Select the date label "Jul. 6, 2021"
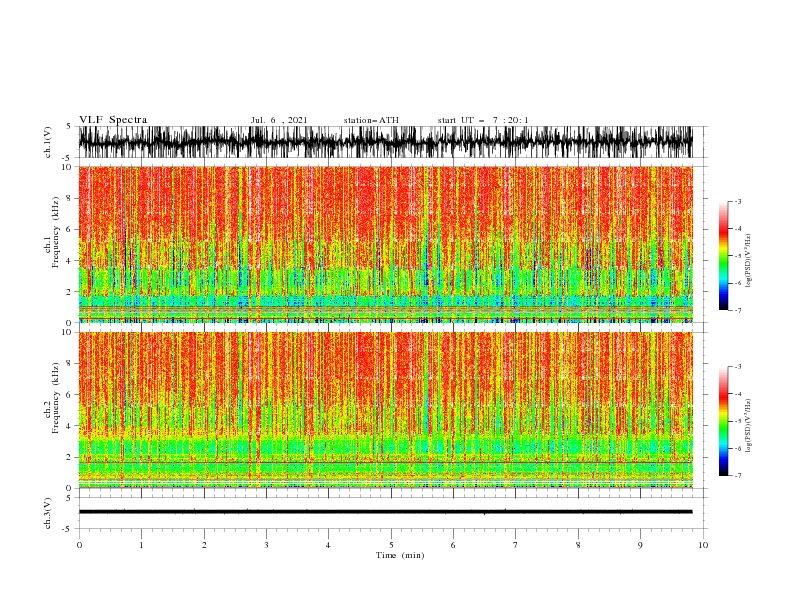Image resolution: width=792 pixels, height=612 pixels. pos(279,120)
